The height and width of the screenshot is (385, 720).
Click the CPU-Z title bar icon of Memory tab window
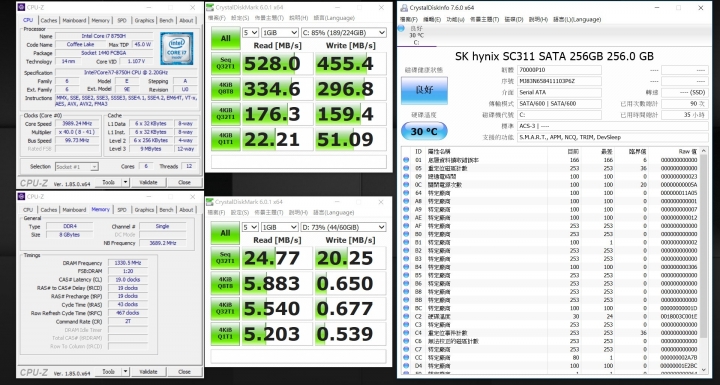click(x=21, y=197)
